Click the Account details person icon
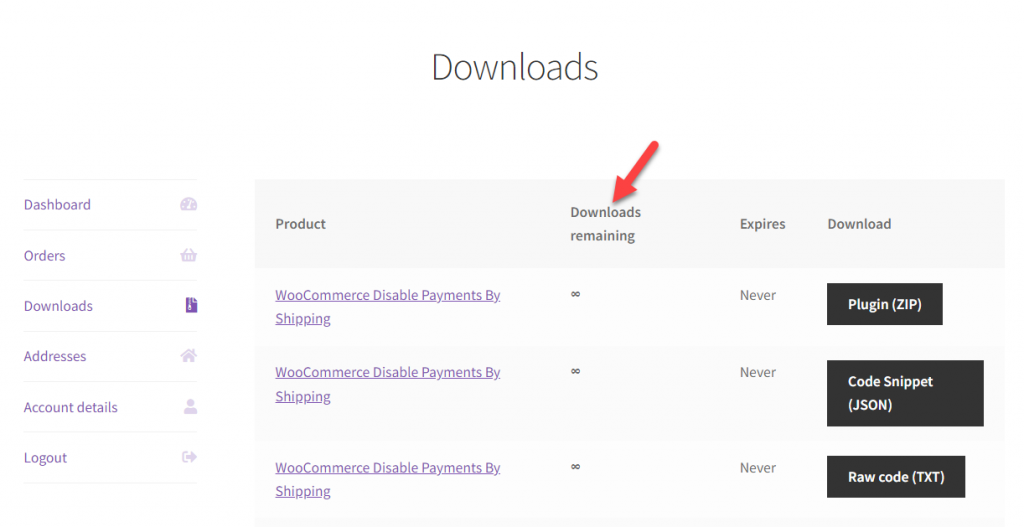1024x527 pixels. [x=190, y=407]
